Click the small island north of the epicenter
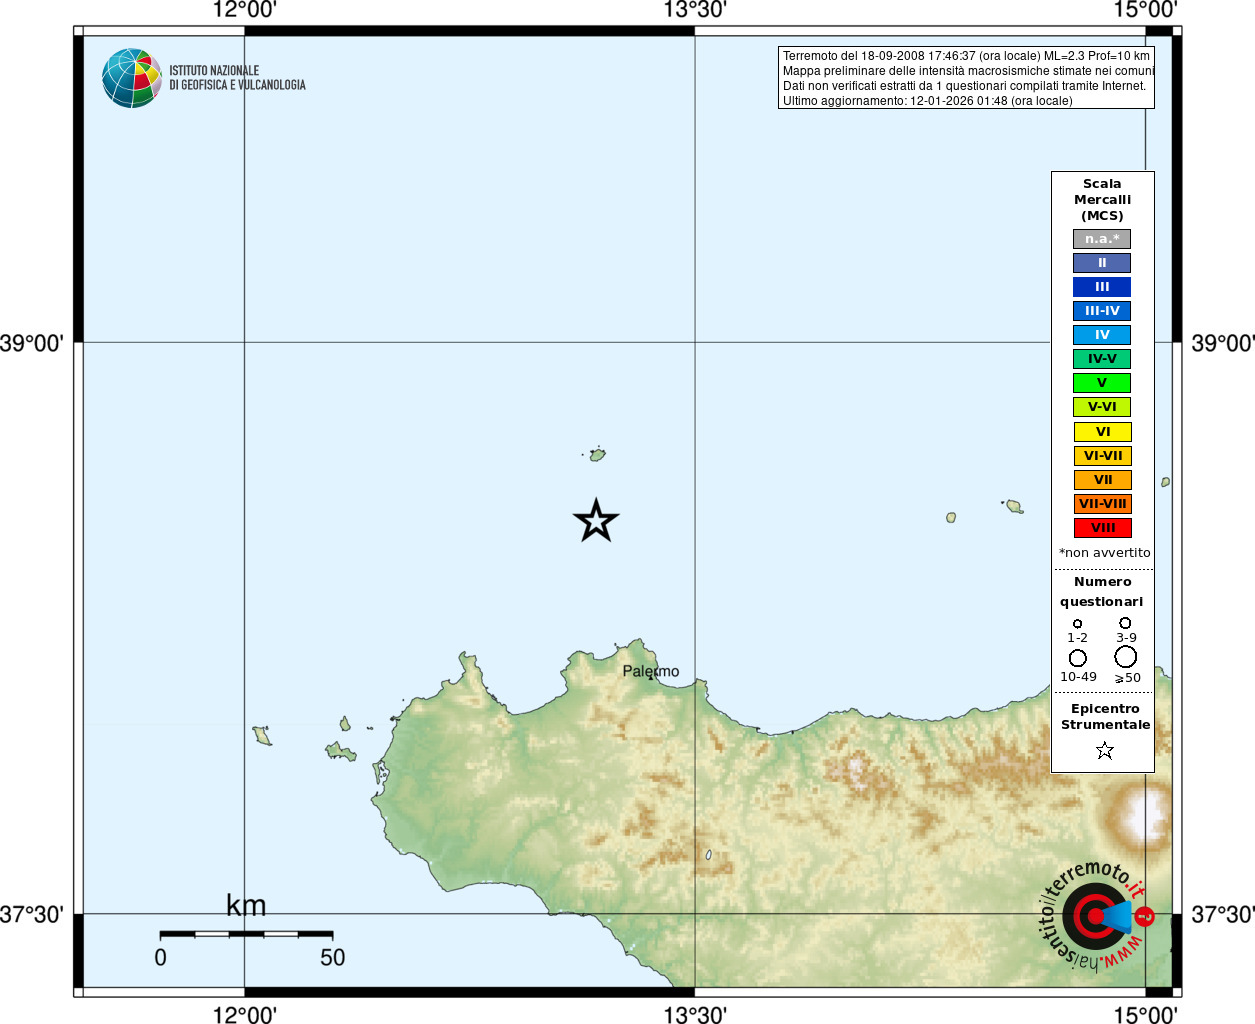The width and height of the screenshot is (1255, 1024). (x=597, y=455)
